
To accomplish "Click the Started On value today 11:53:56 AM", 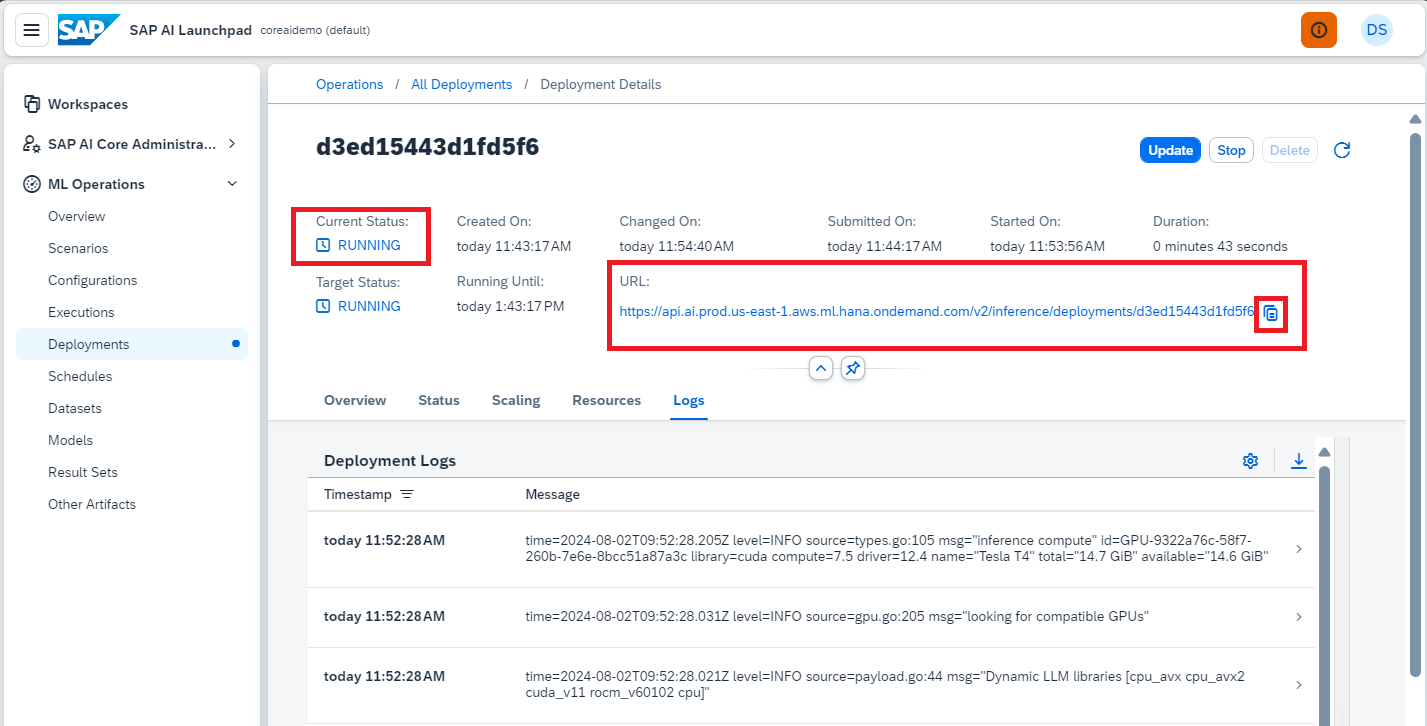I will (1047, 246).
